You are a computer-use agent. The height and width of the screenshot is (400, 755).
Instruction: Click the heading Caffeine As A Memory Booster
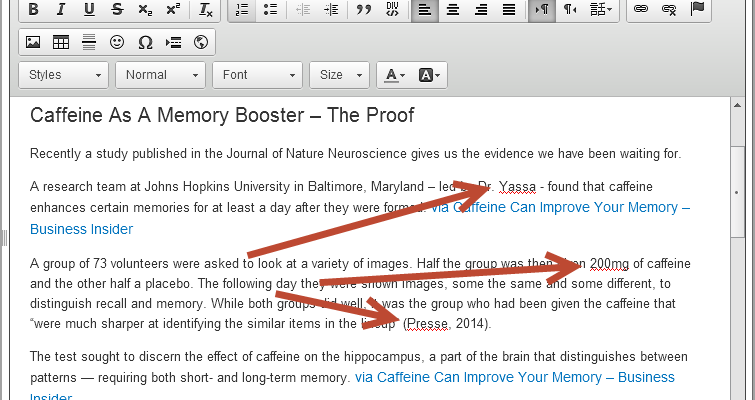coord(222,116)
